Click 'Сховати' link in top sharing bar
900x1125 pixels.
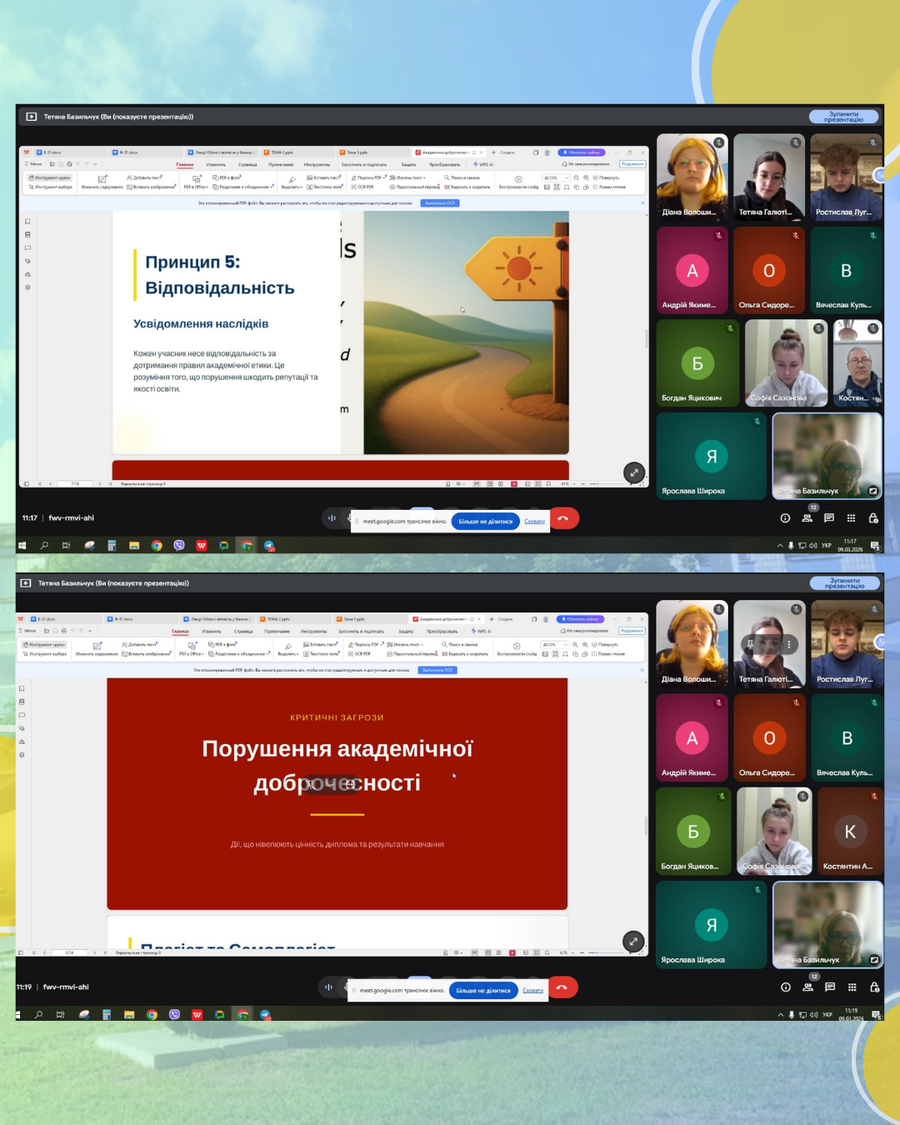coord(535,521)
